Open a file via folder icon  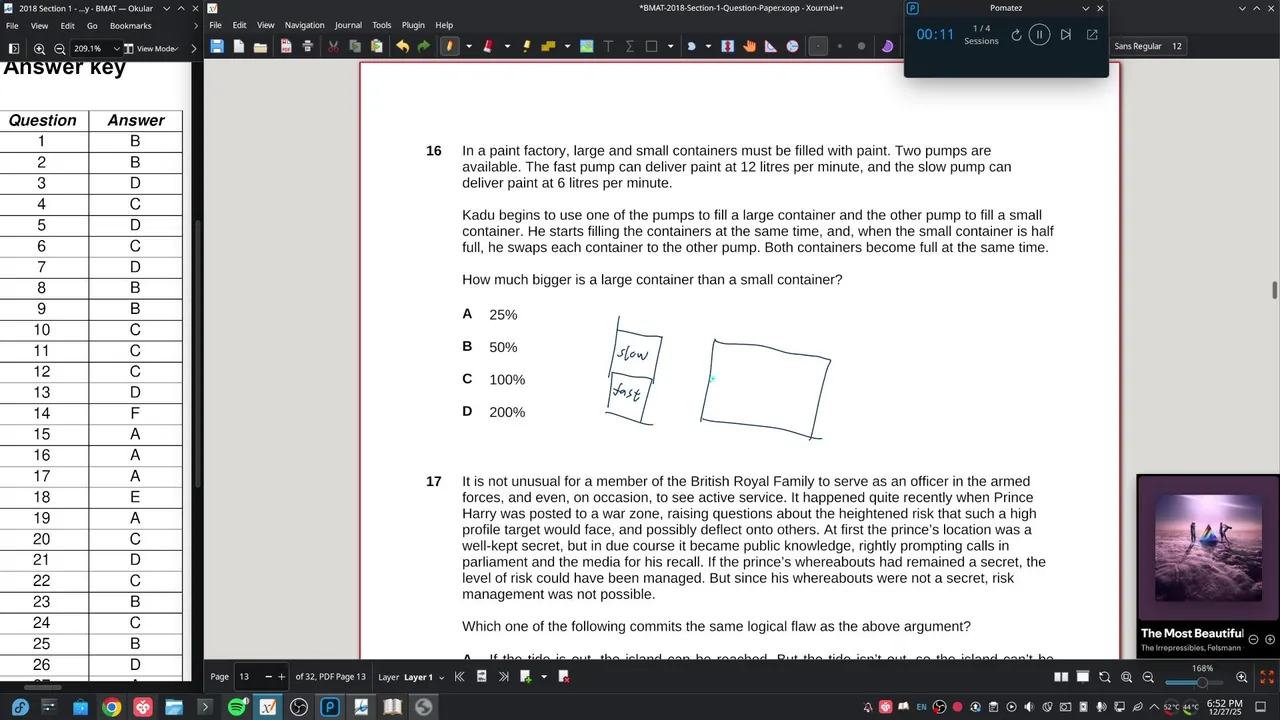click(x=260, y=46)
